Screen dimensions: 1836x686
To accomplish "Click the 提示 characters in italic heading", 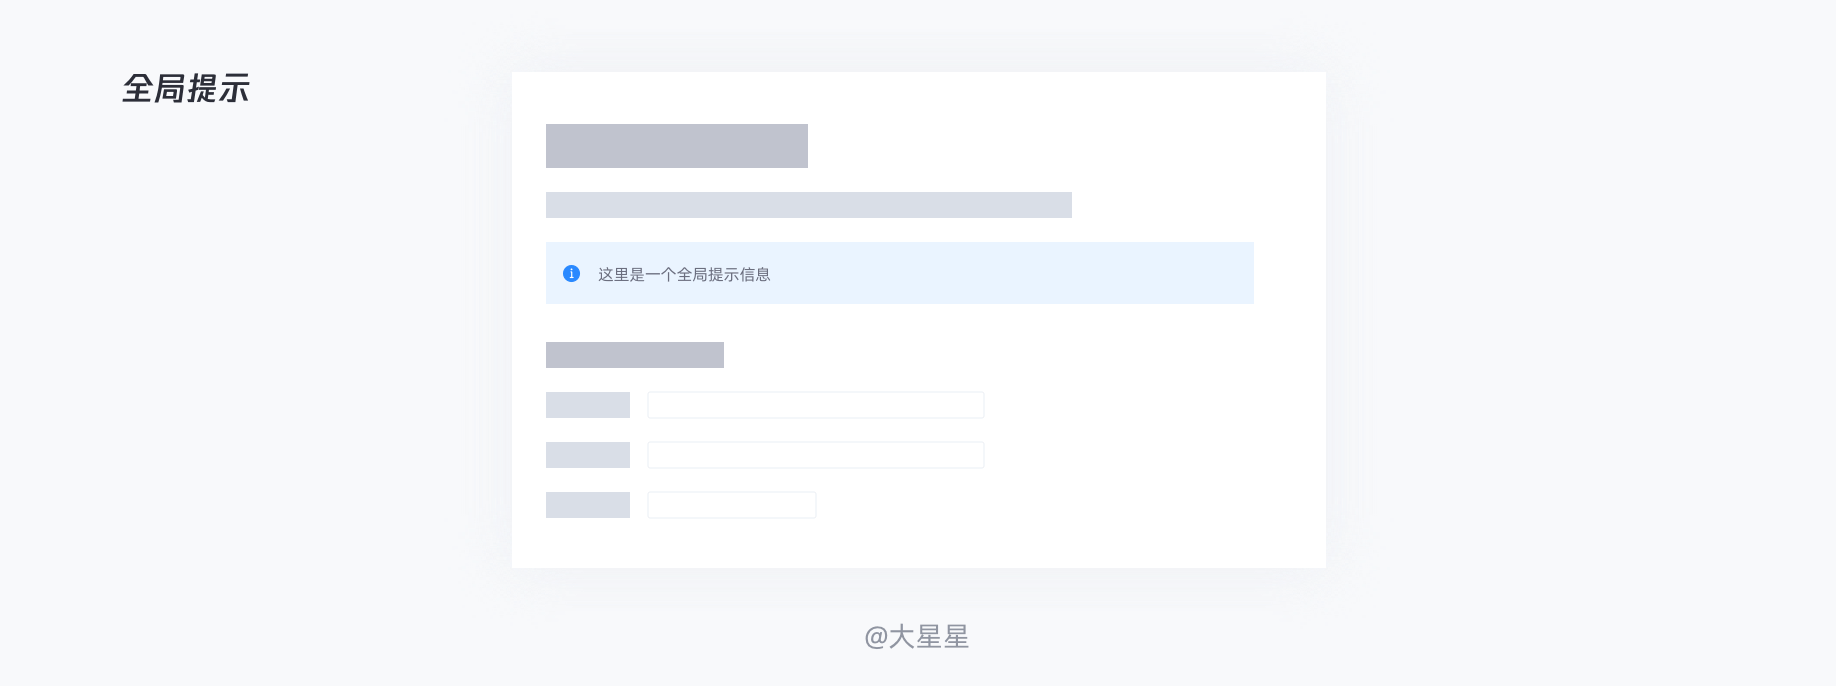I will [218, 89].
